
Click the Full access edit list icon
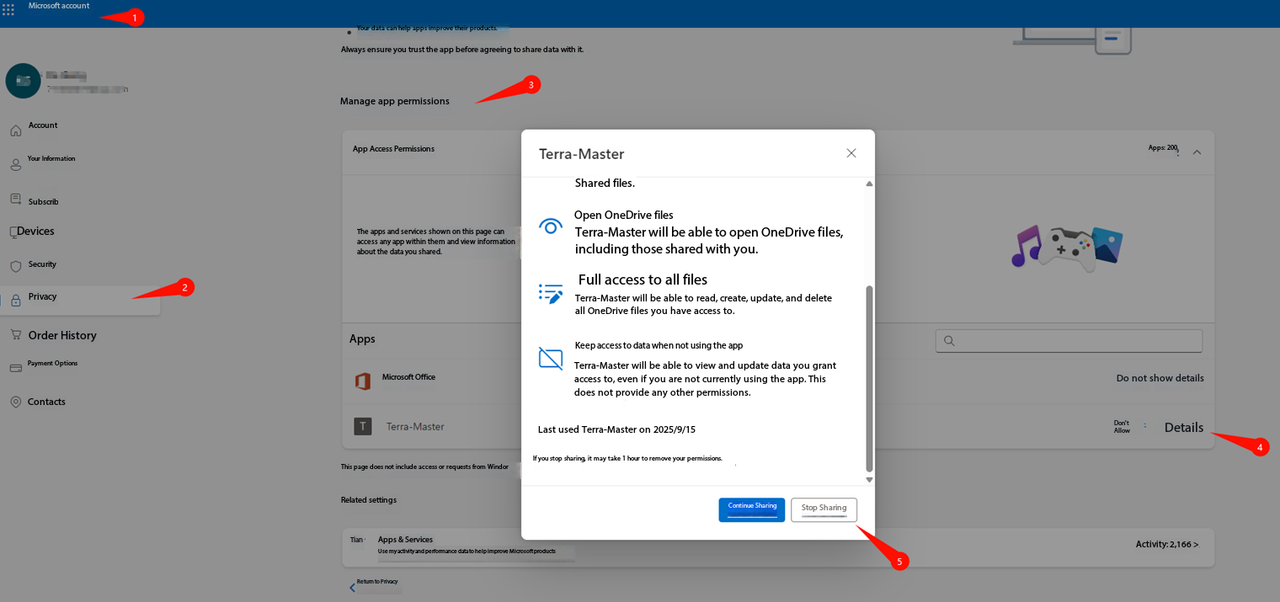pos(551,293)
